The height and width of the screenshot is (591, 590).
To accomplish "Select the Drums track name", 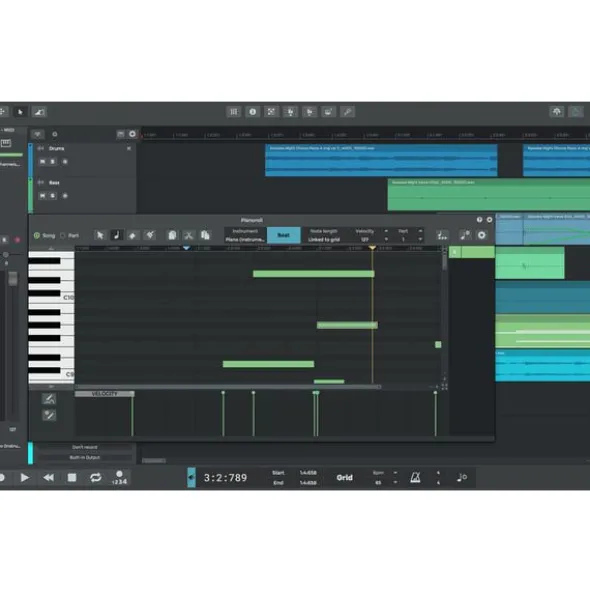I will pos(56,149).
